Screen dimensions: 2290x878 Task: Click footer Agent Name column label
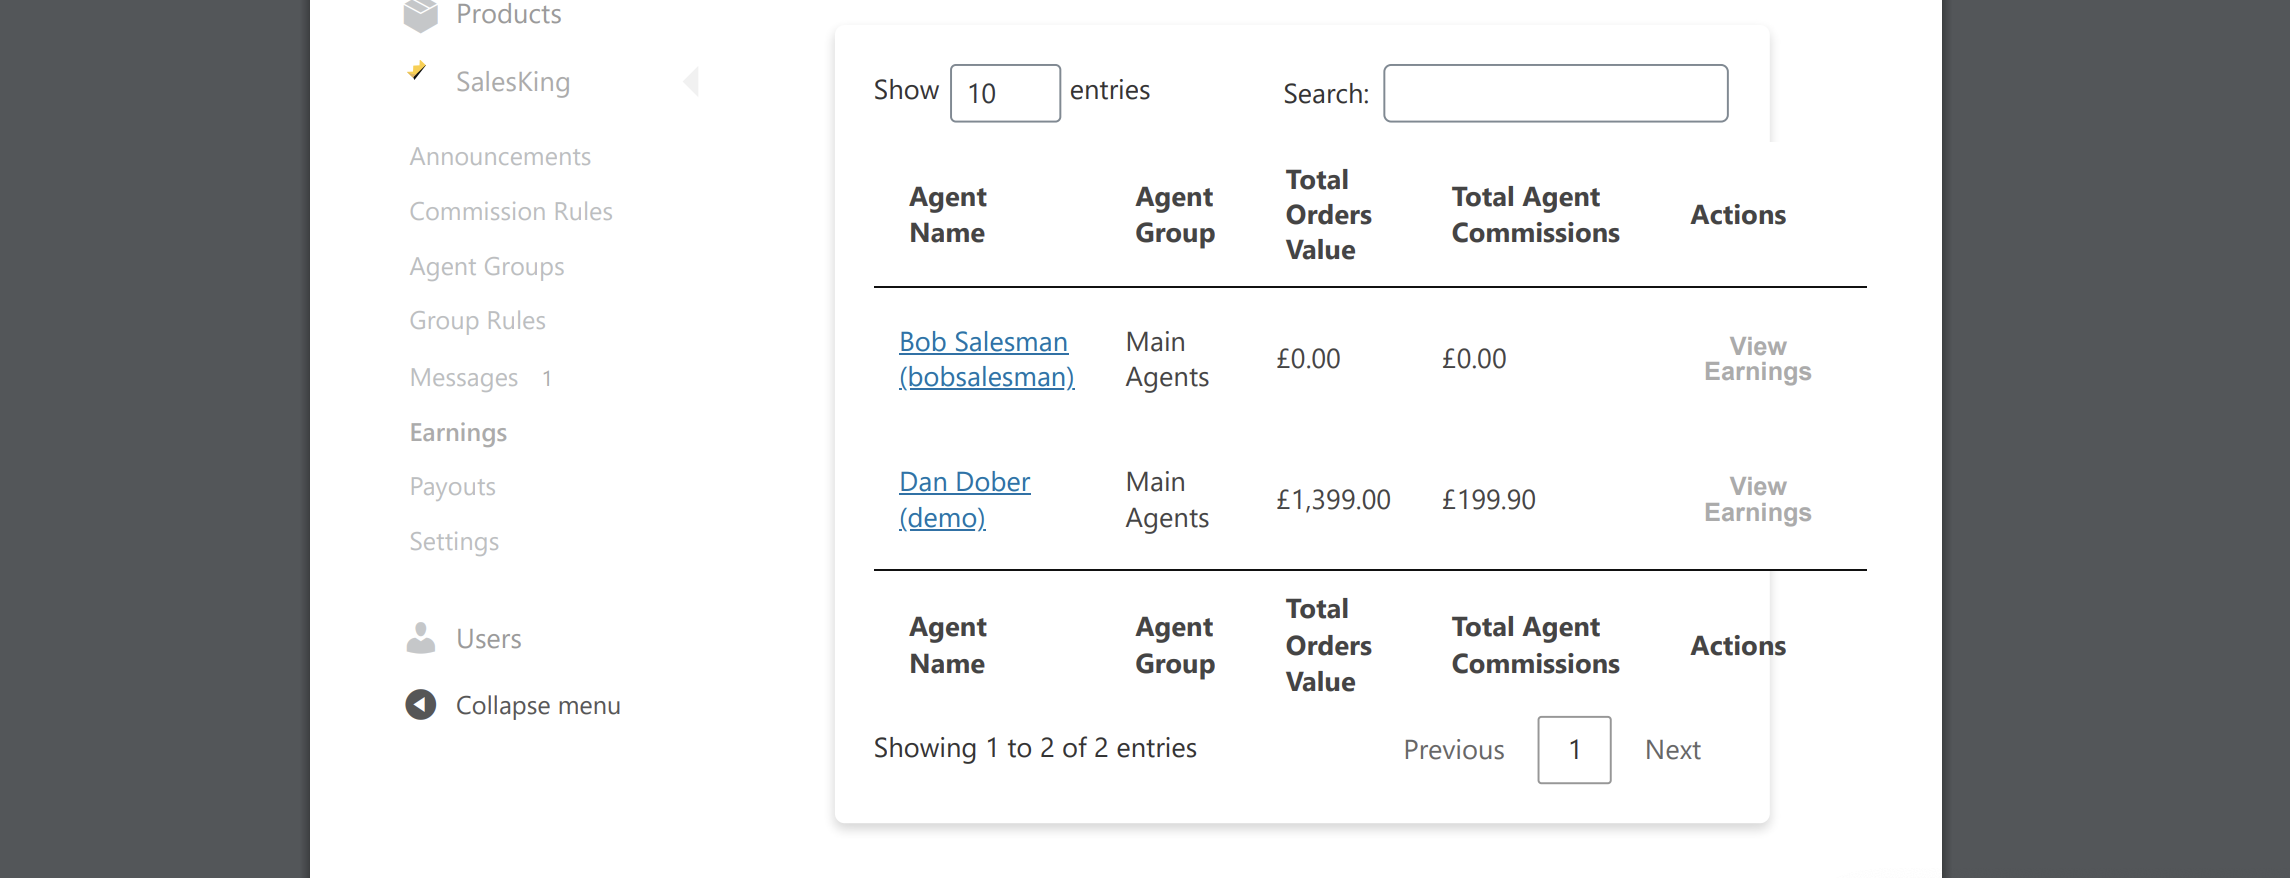(x=948, y=645)
